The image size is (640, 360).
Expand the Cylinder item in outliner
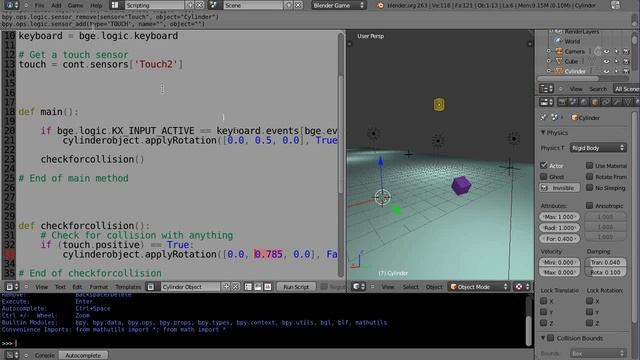coord(549,71)
